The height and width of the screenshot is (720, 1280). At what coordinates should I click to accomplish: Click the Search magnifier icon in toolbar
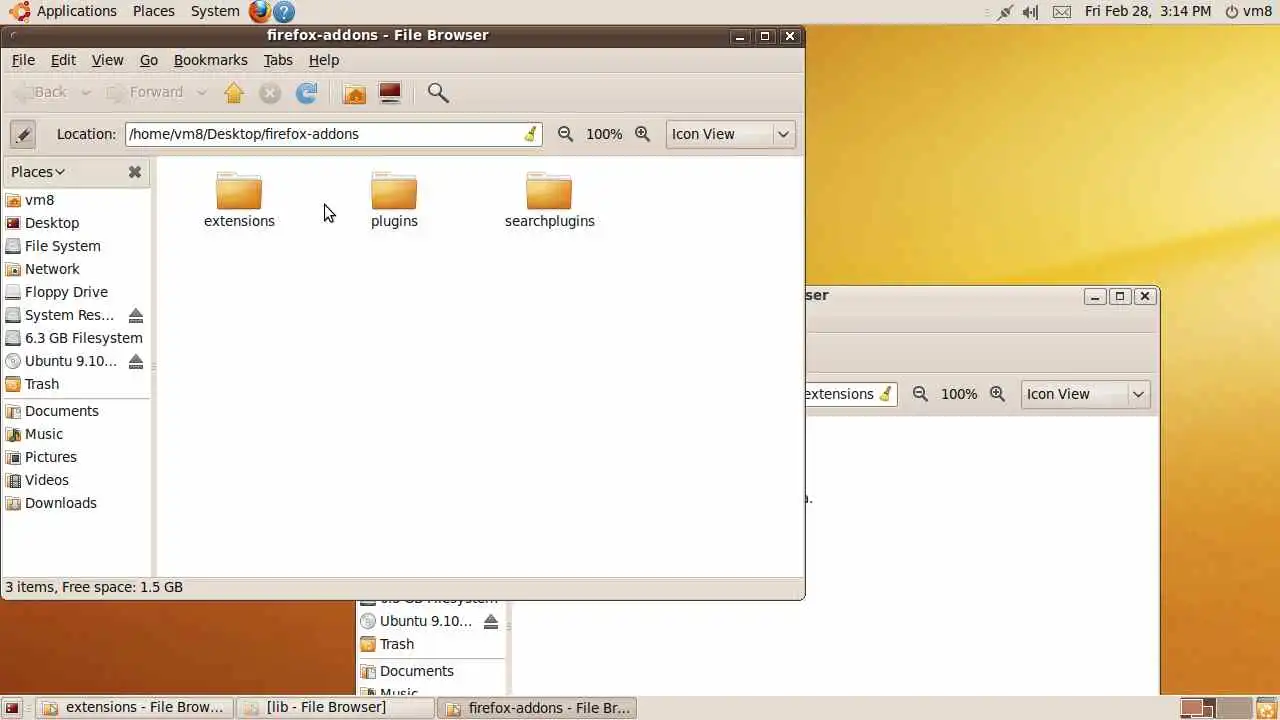tap(438, 93)
